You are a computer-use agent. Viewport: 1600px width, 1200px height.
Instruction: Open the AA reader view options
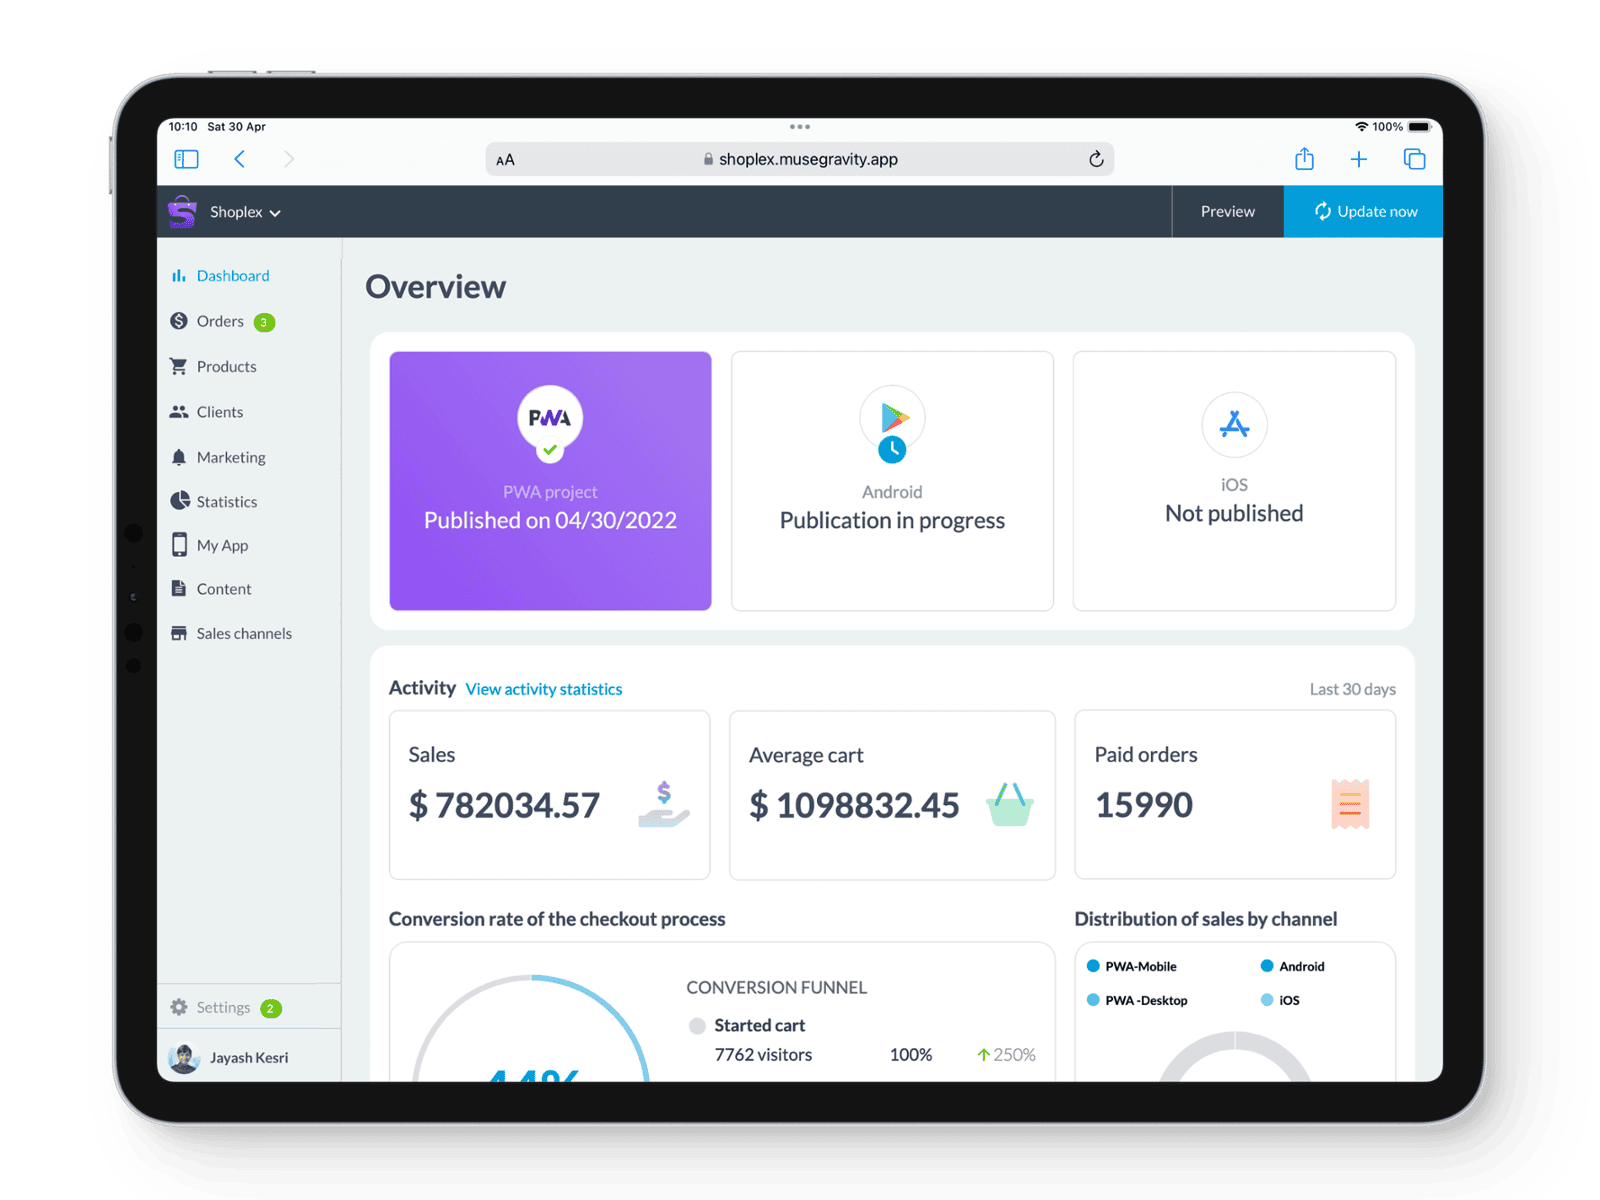point(505,160)
